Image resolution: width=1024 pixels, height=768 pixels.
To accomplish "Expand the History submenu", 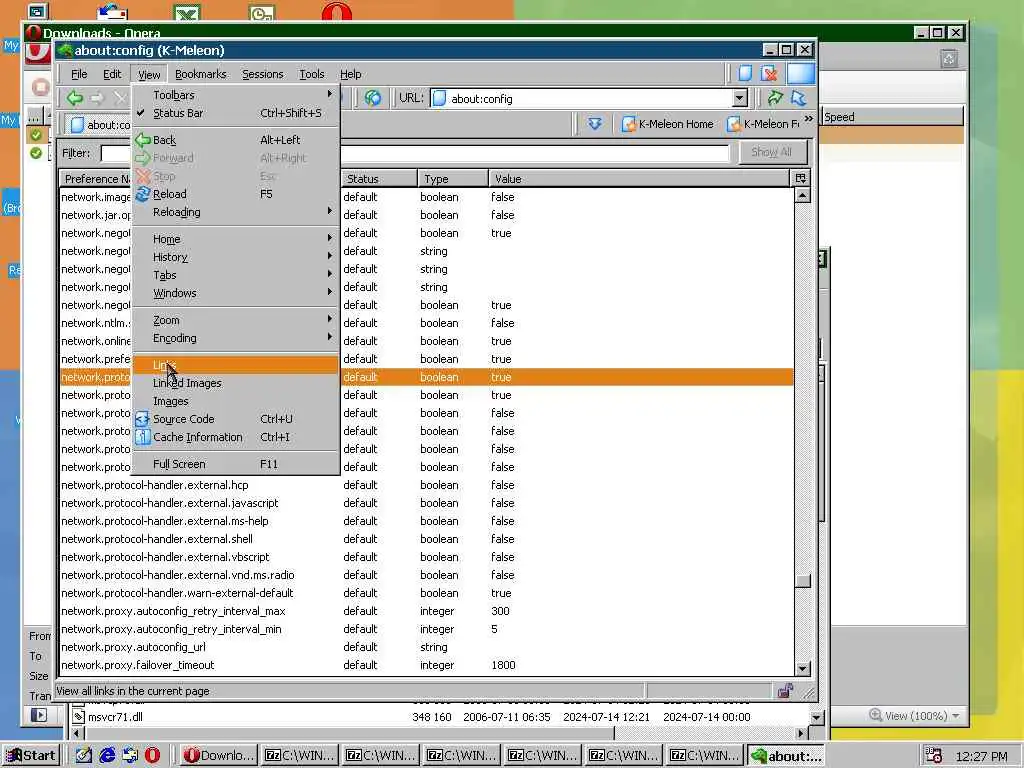I will pyautogui.click(x=235, y=257).
